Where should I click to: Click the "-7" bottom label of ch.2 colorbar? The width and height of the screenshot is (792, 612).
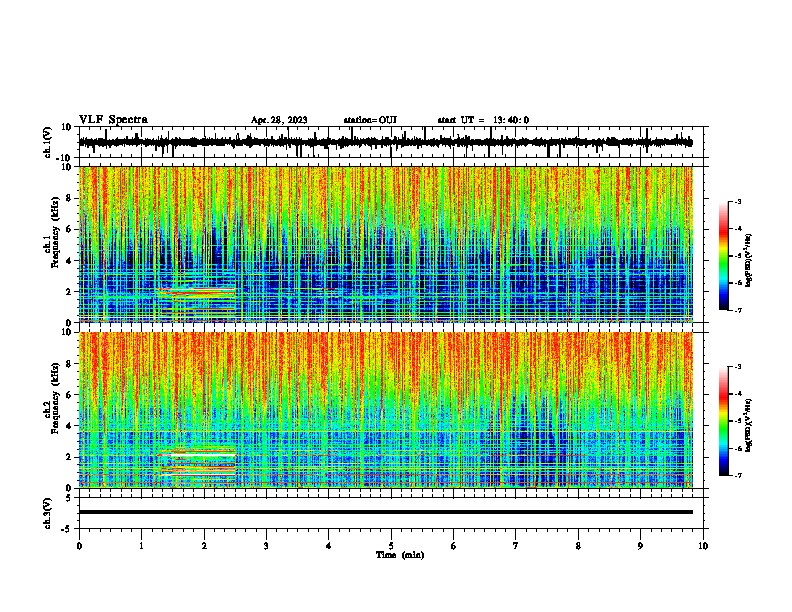(737, 475)
